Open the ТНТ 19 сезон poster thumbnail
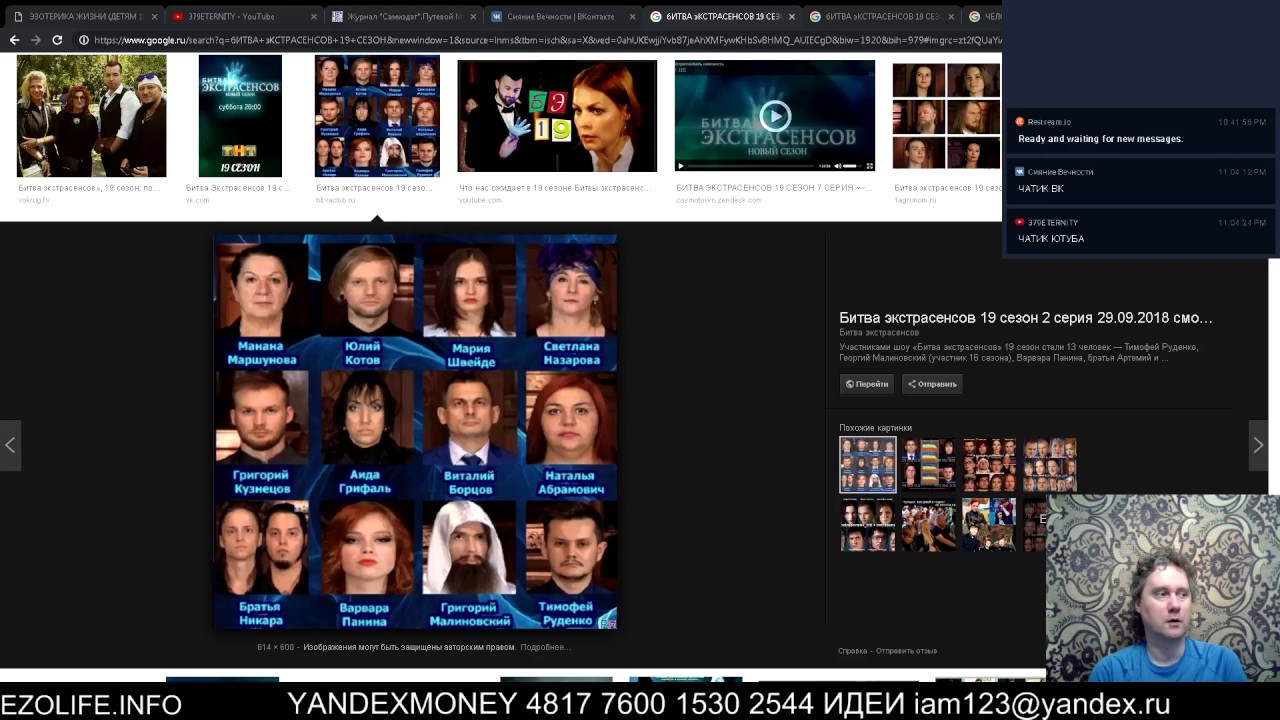Screen dimensions: 1280x720 (240, 116)
